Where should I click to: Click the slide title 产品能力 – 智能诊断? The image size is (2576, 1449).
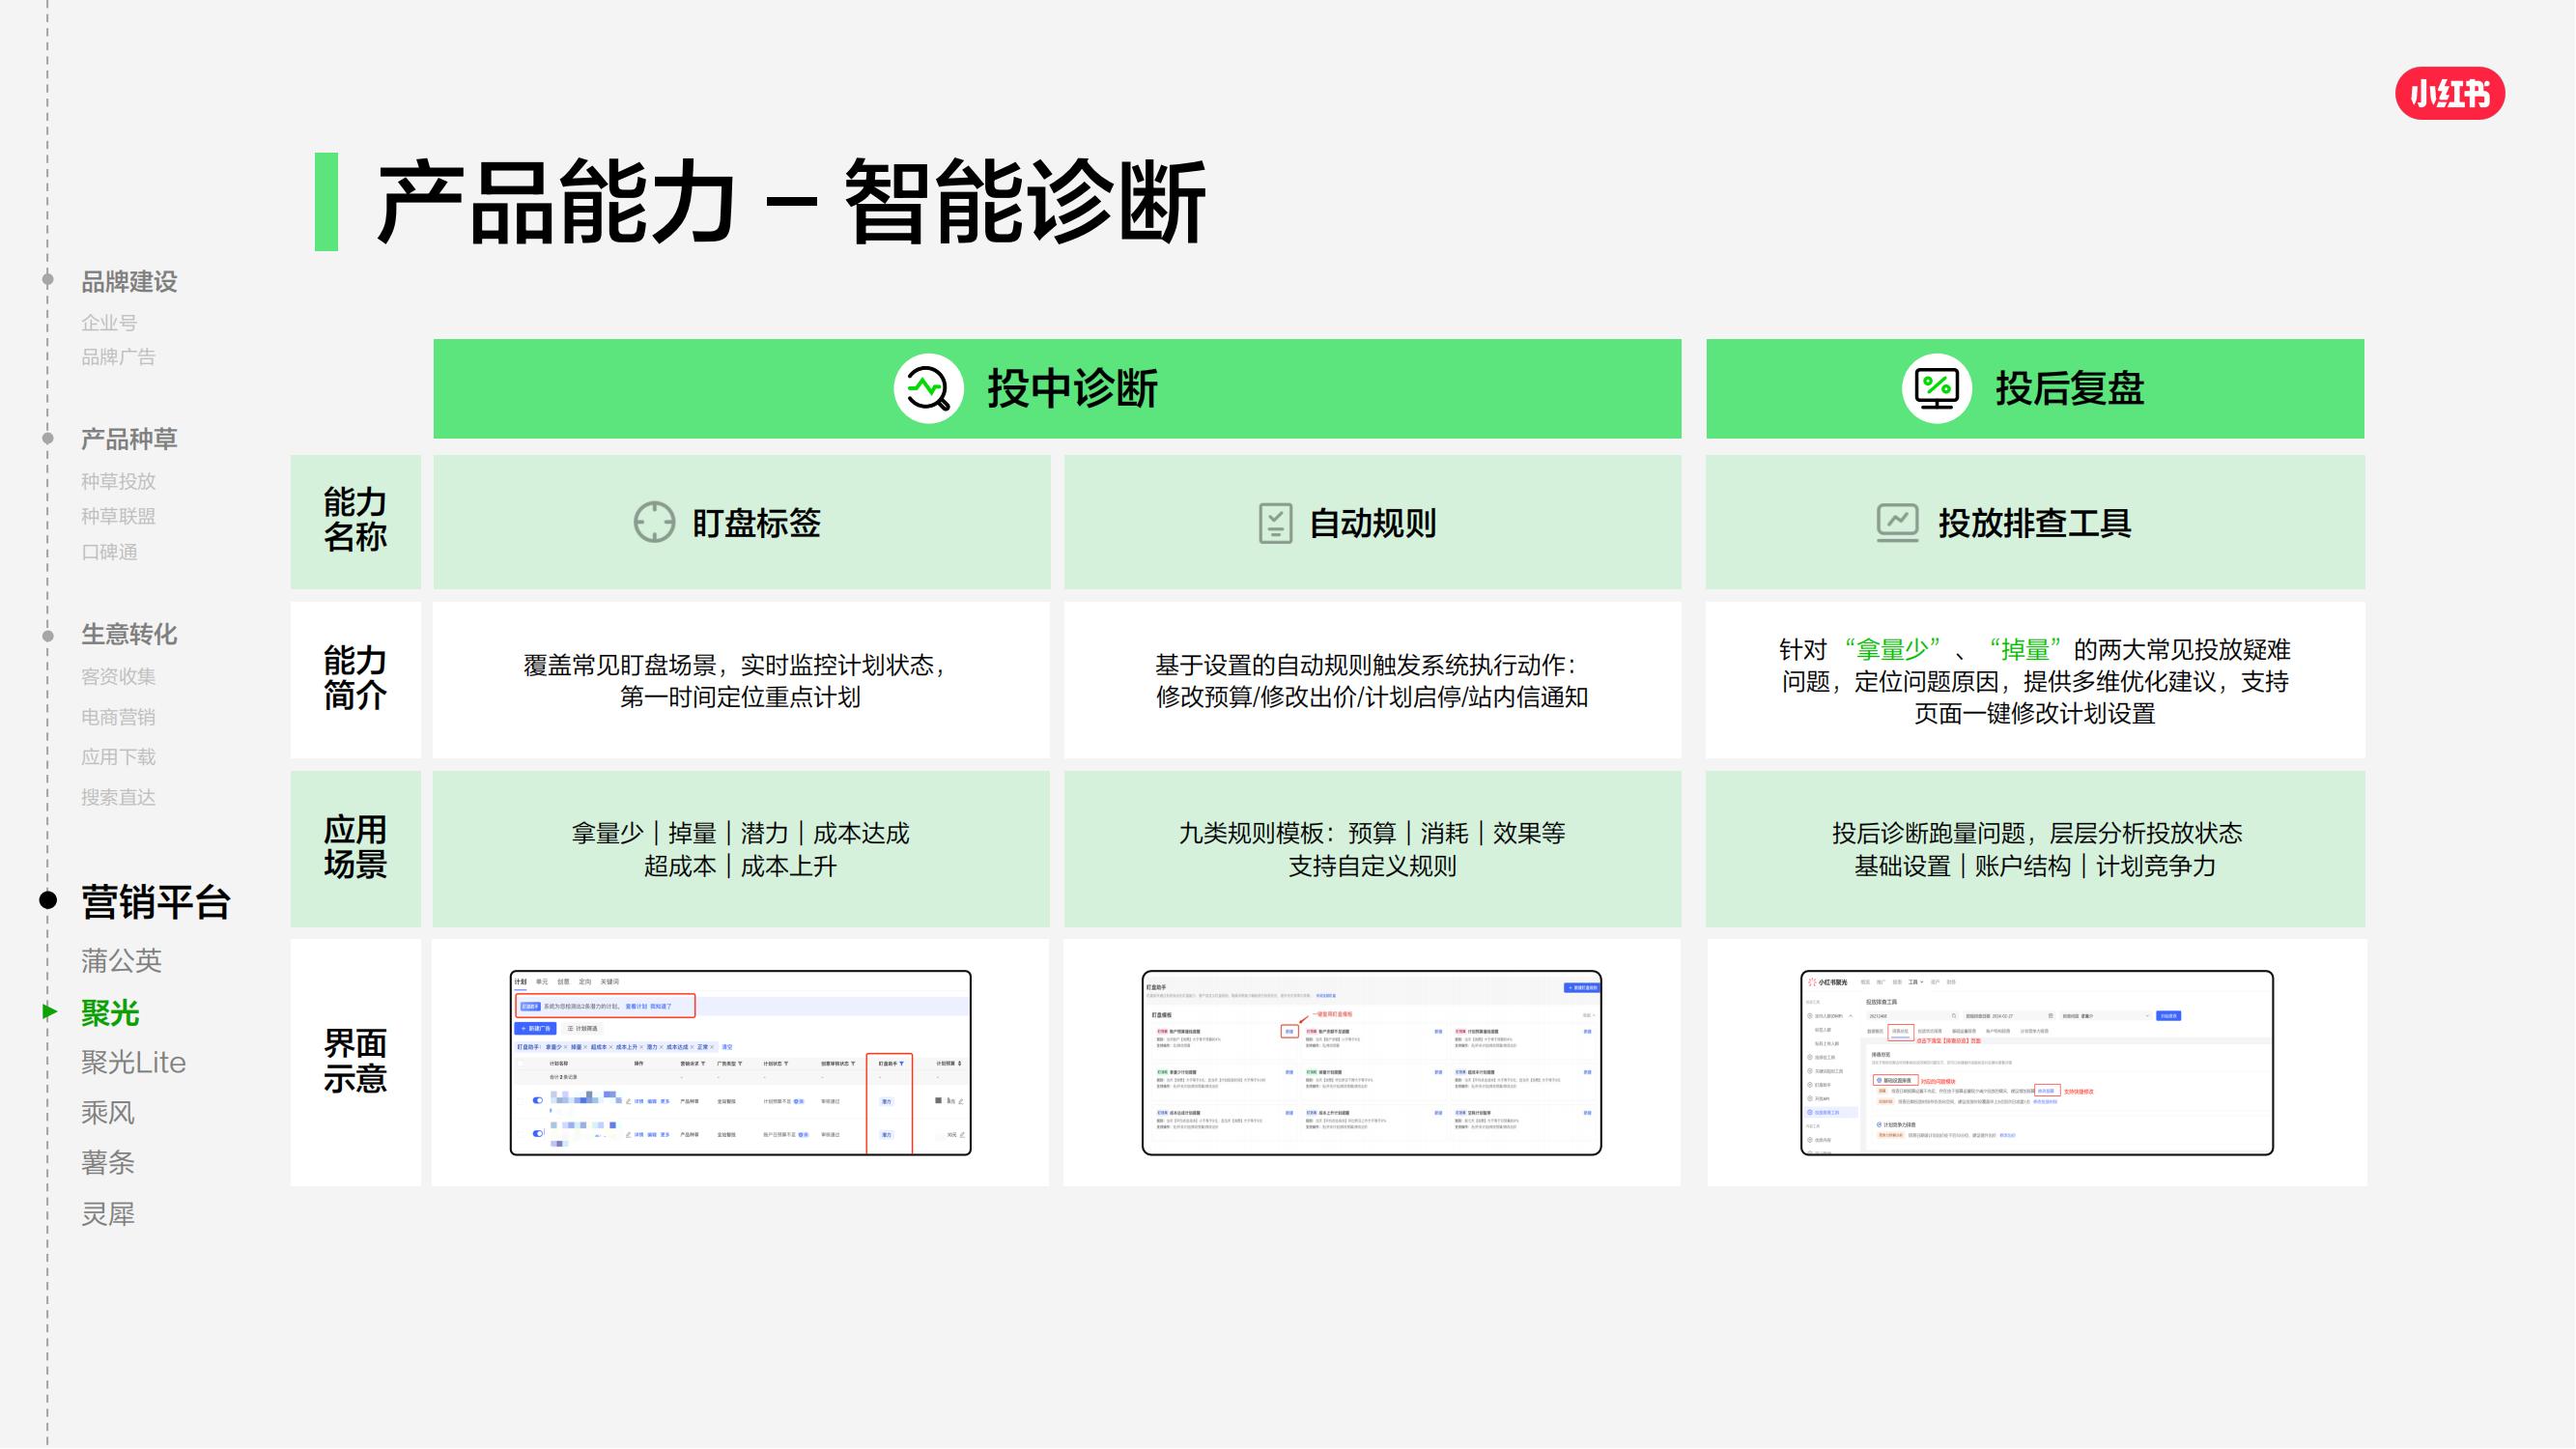791,202
